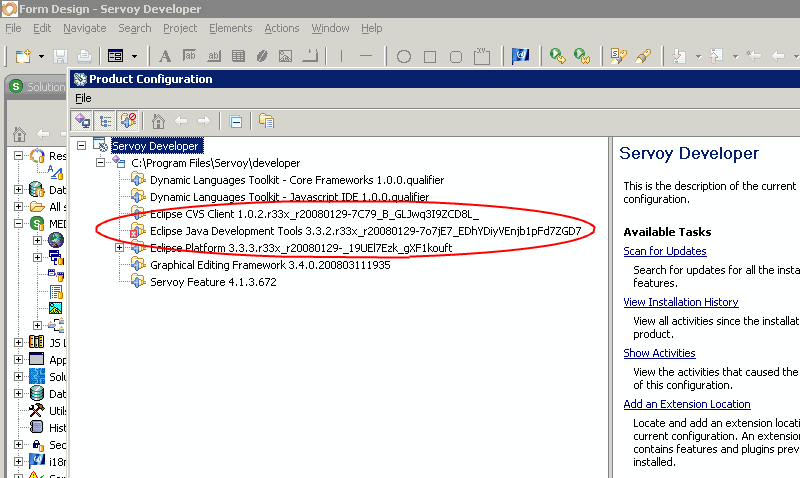800x478 pixels.
Task: Open File menu in Servoy Developer menu bar
Action: tap(13, 28)
